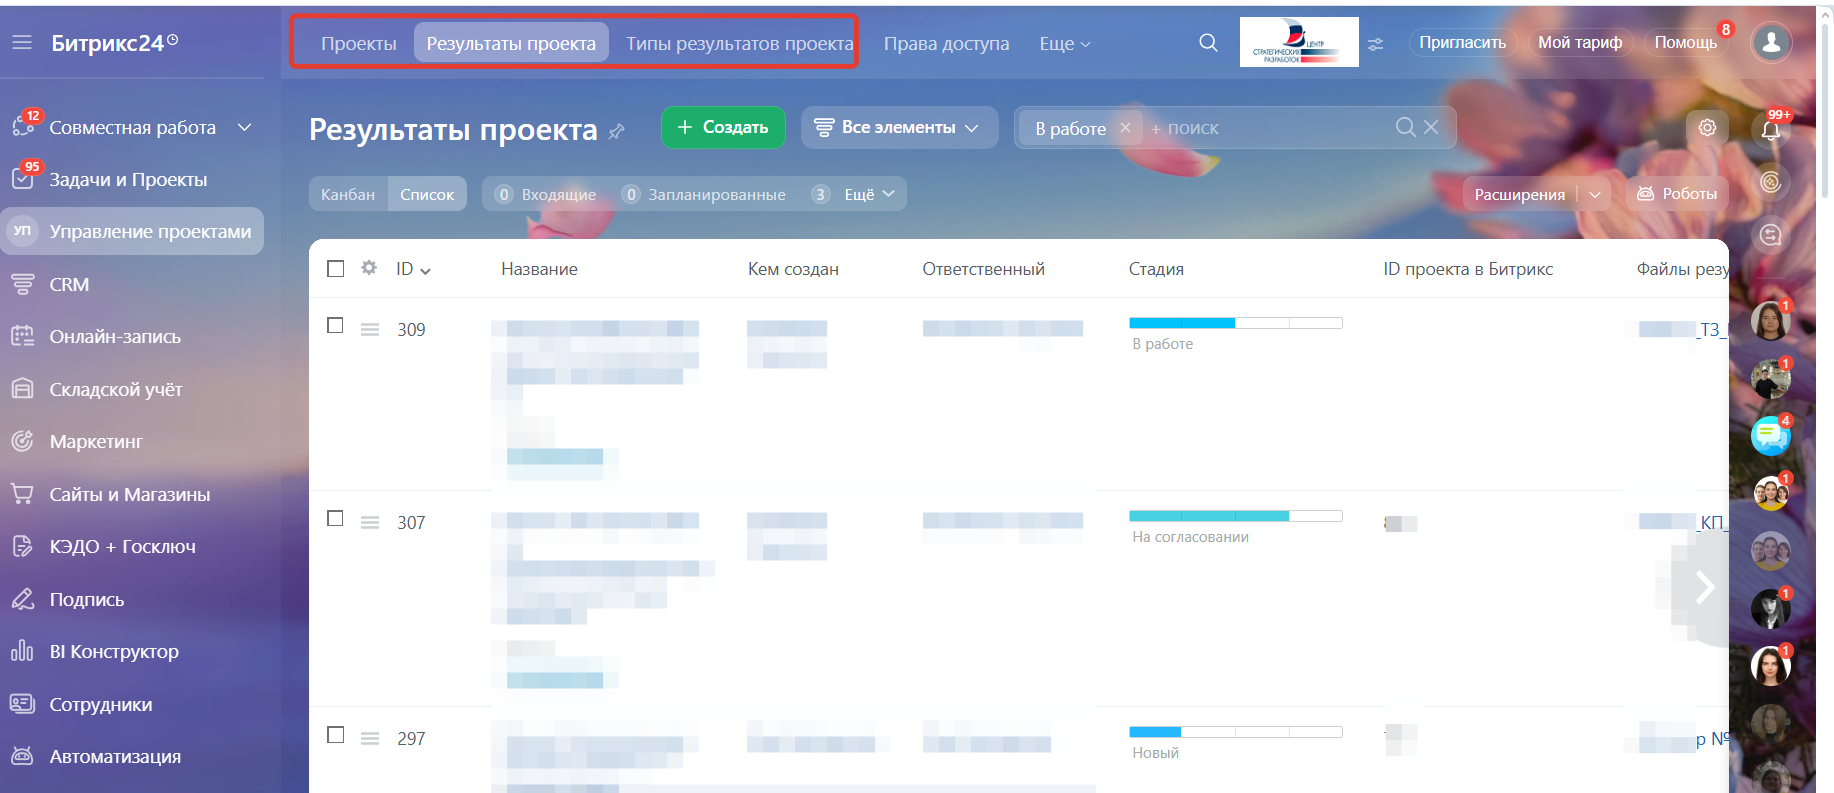The width and height of the screenshot is (1834, 793).
Task: Expand the Все элементы dropdown
Action: click(x=899, y=128)
